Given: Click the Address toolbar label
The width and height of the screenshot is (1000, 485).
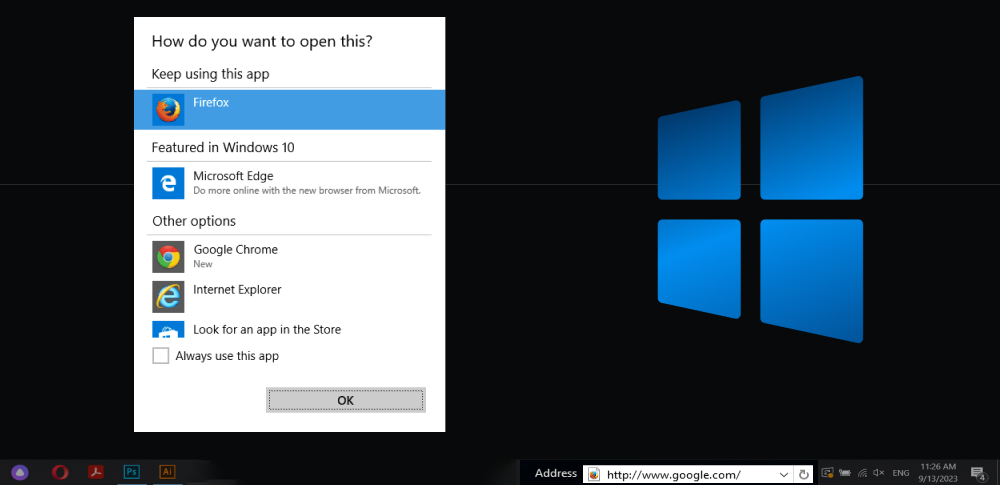Looking at the screenshot, I should coord(556,474).
